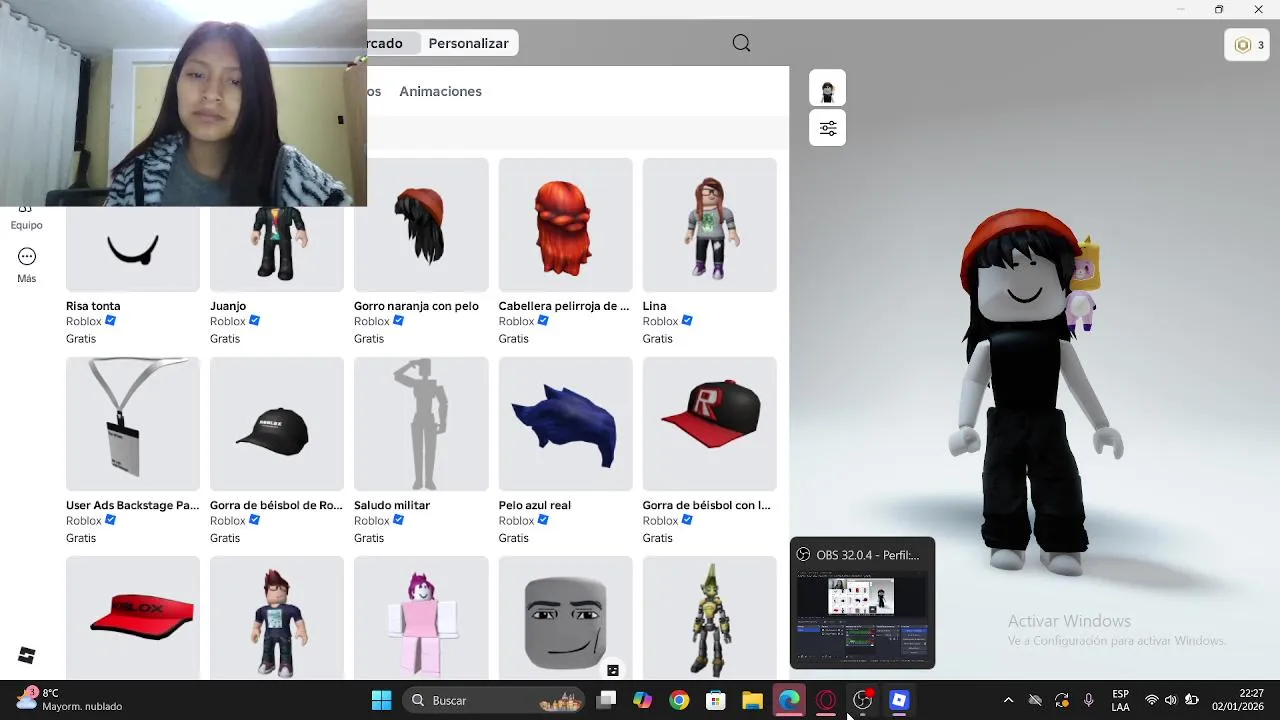Image resolution: width=1280 pixels, height=720 pixels.
Task: Switch to the Personalizar tab
Action: (468, 43)
